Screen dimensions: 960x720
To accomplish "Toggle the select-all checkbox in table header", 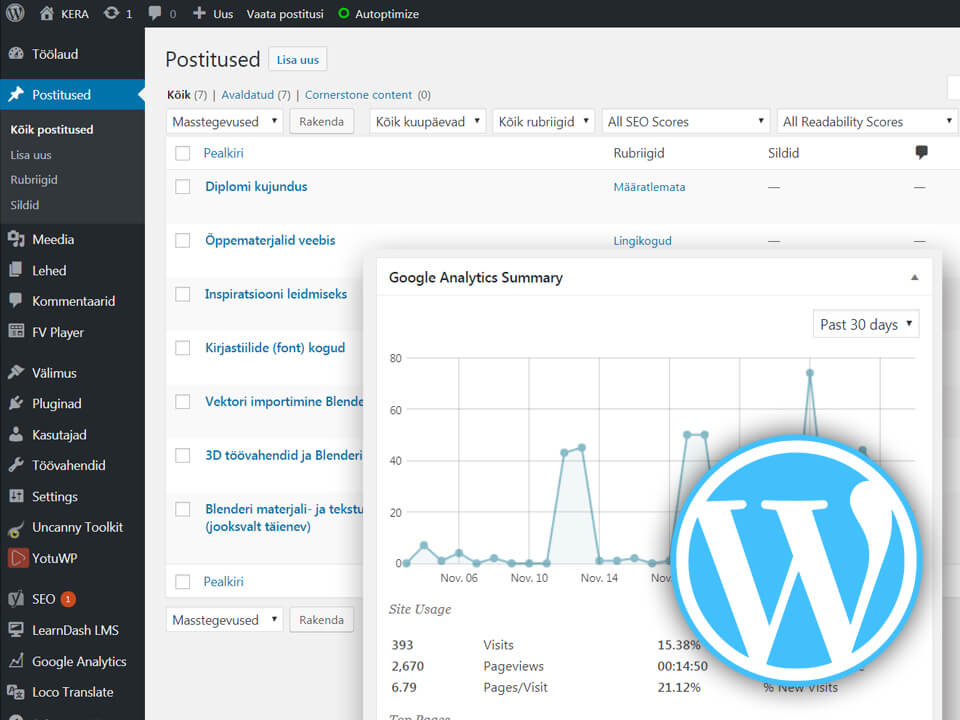I will (182, 153).
